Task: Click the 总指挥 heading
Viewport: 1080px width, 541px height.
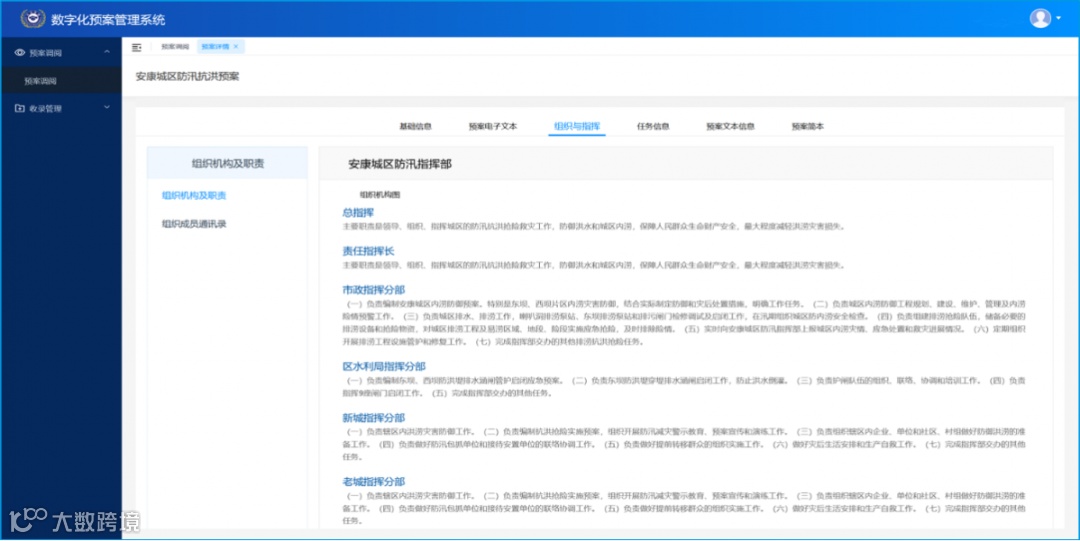Action: (x=358, y=213)
